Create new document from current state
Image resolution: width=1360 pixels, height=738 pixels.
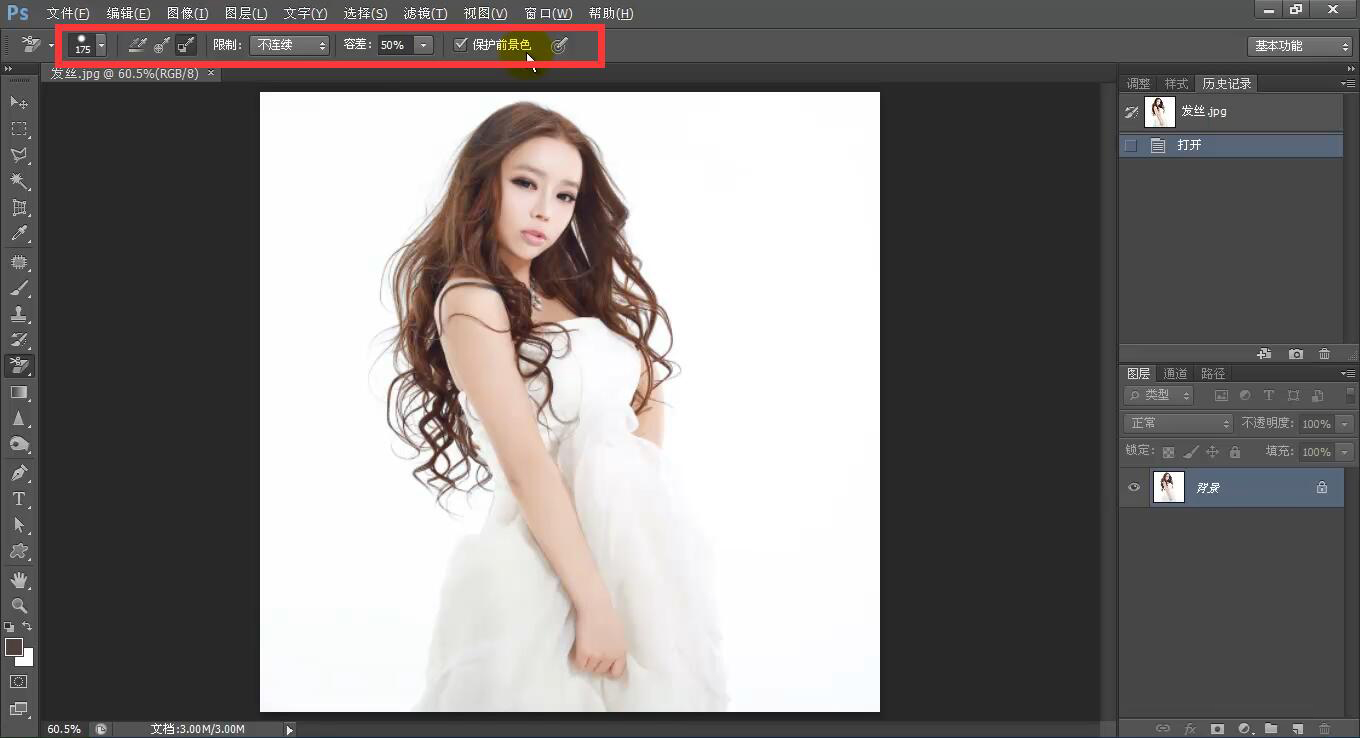click(1264, 354)
